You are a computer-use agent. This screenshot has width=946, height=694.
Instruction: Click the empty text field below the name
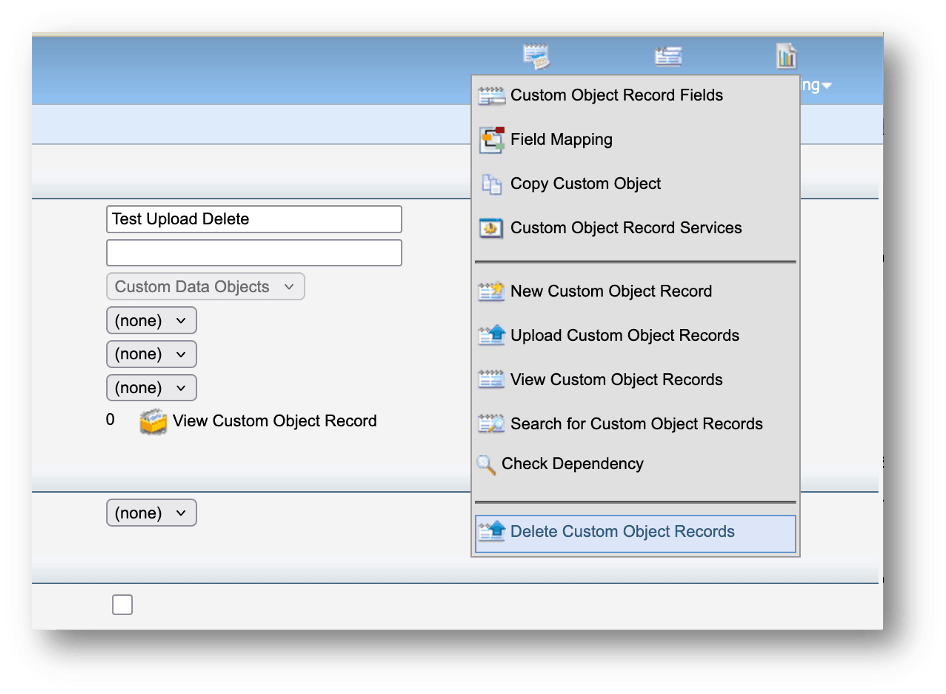(x=254, y=253)
